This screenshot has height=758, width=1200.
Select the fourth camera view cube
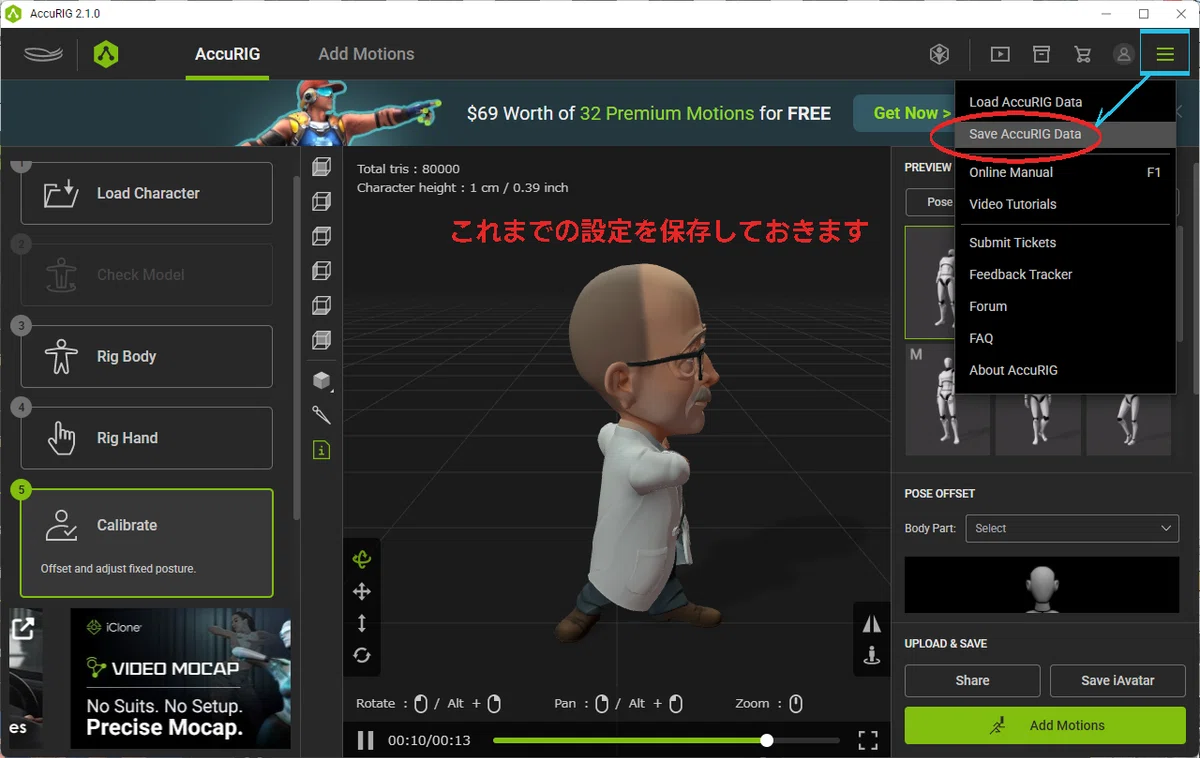pyautogui.click(x=321, y=271)
